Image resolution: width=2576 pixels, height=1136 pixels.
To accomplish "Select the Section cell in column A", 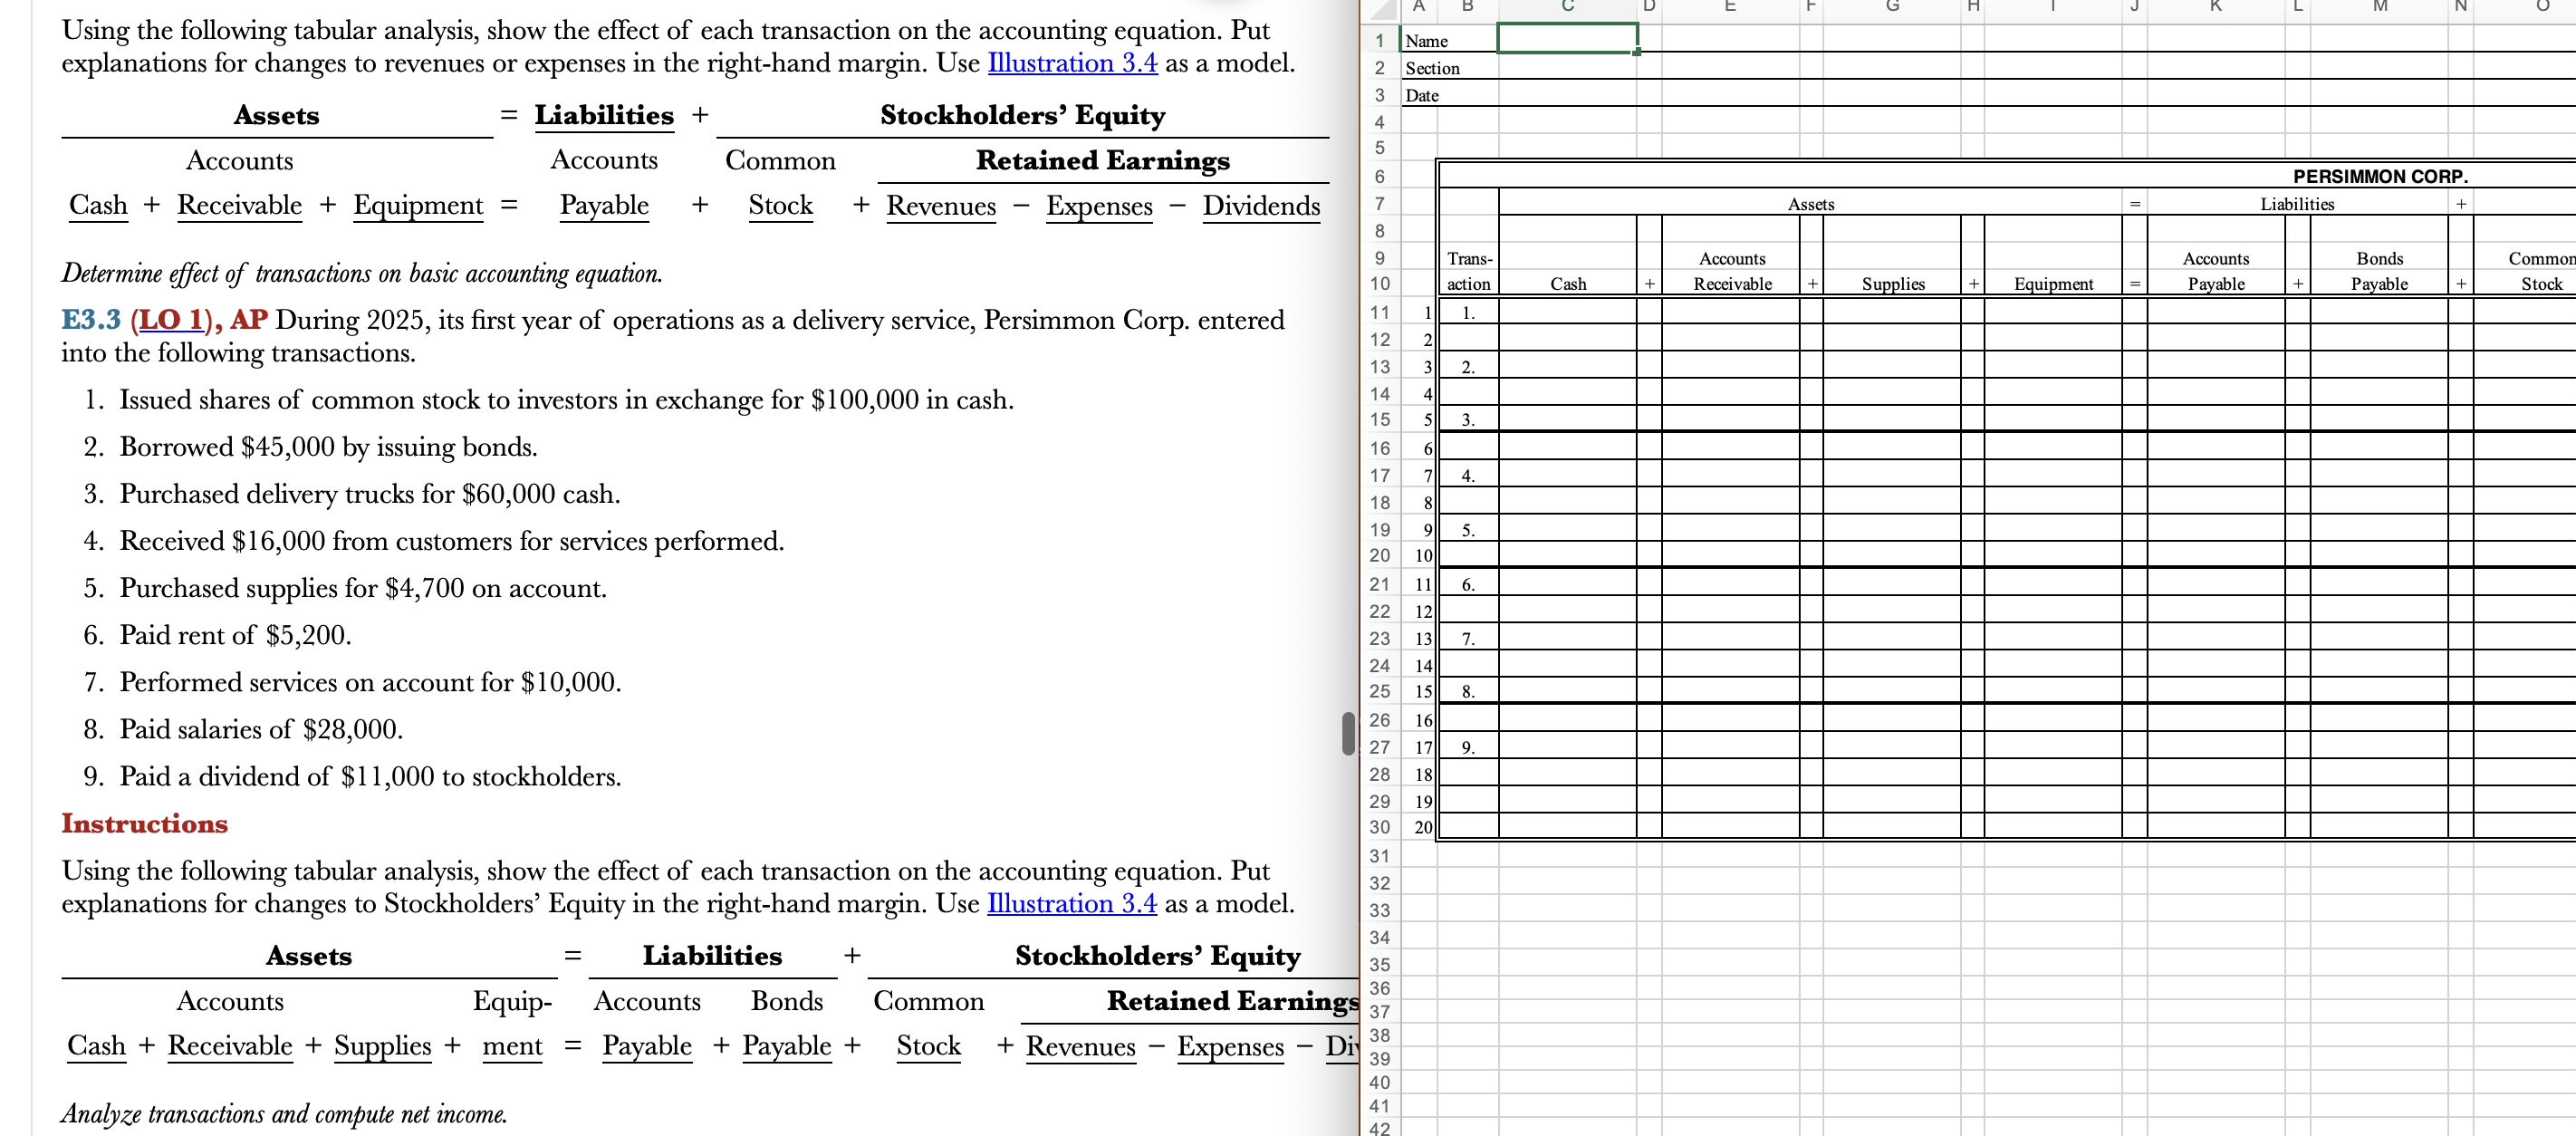I will tap(1432, 68).
